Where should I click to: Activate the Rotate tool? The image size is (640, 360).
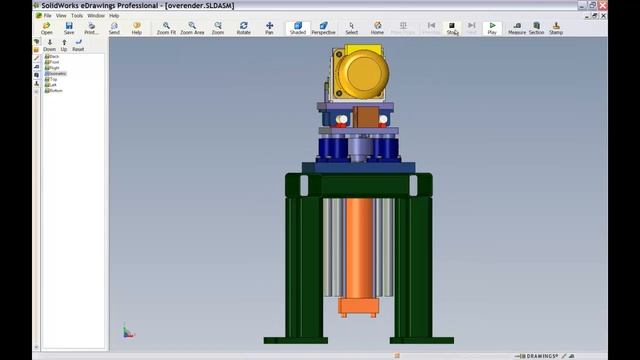244,28
